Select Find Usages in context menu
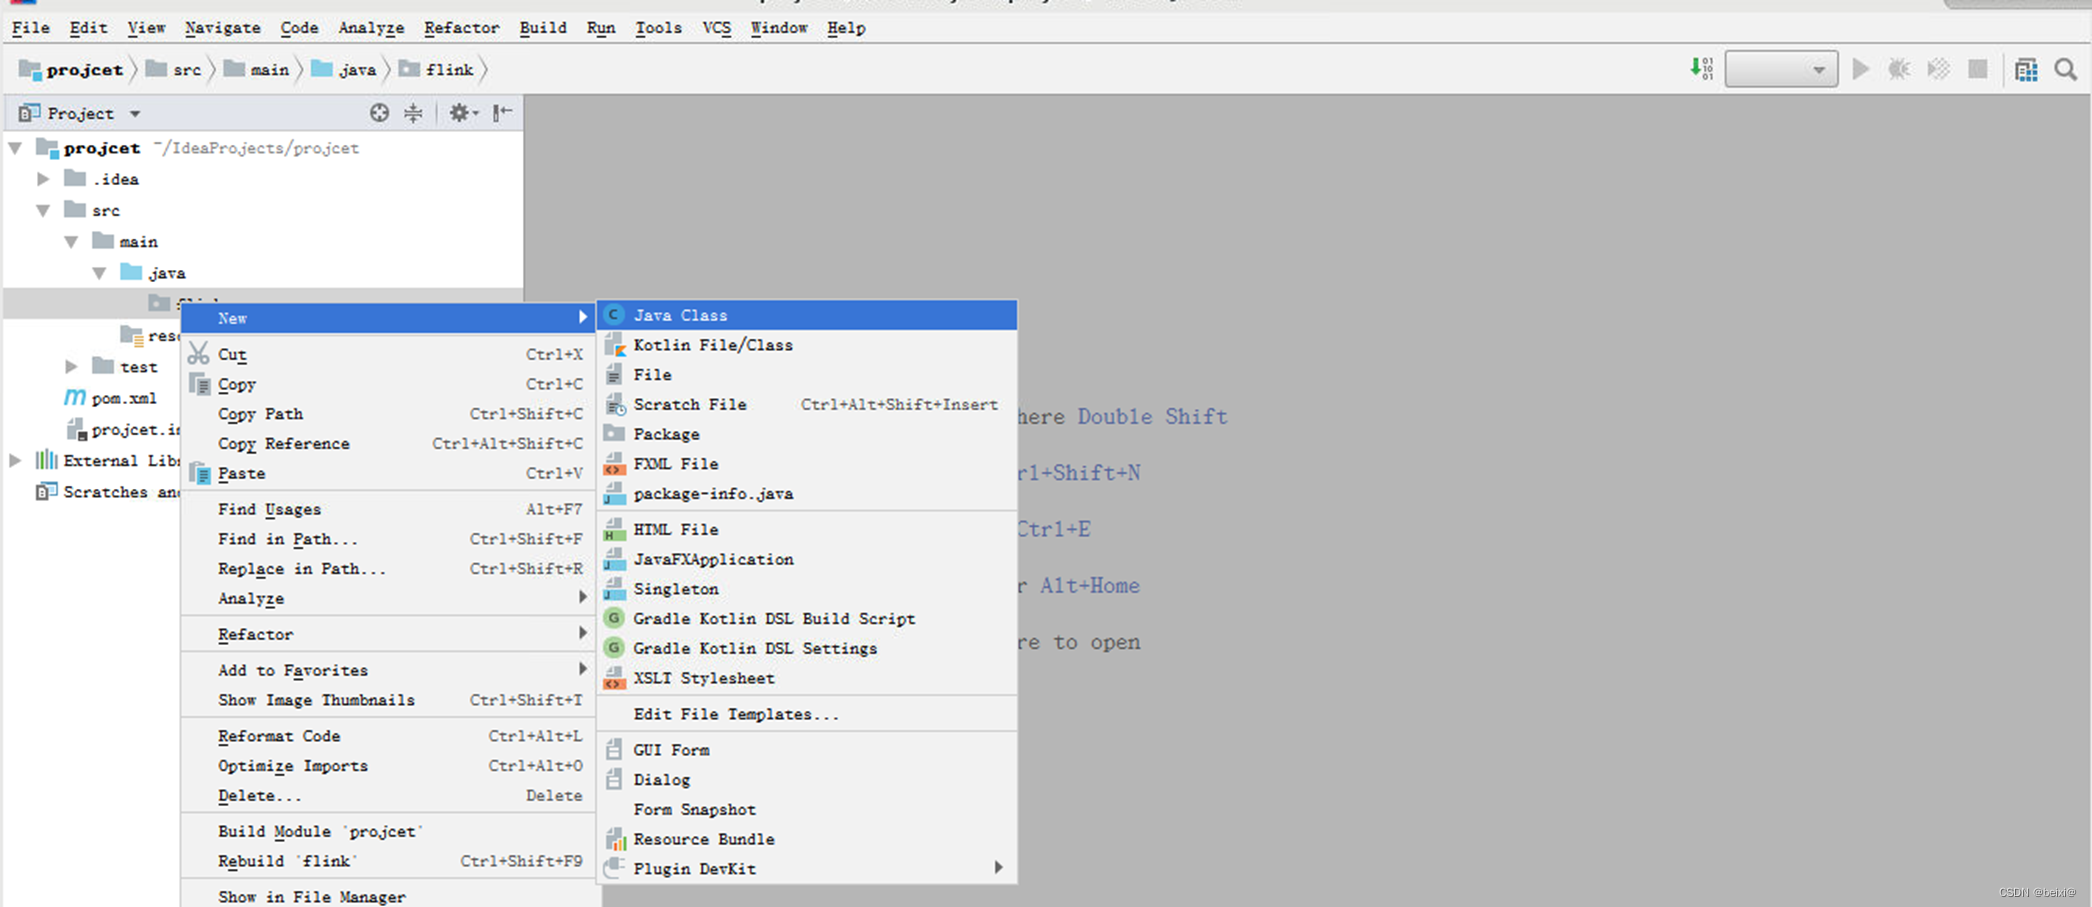The height and width of the screenshot is (907, 2092). (x=388, y=509)
